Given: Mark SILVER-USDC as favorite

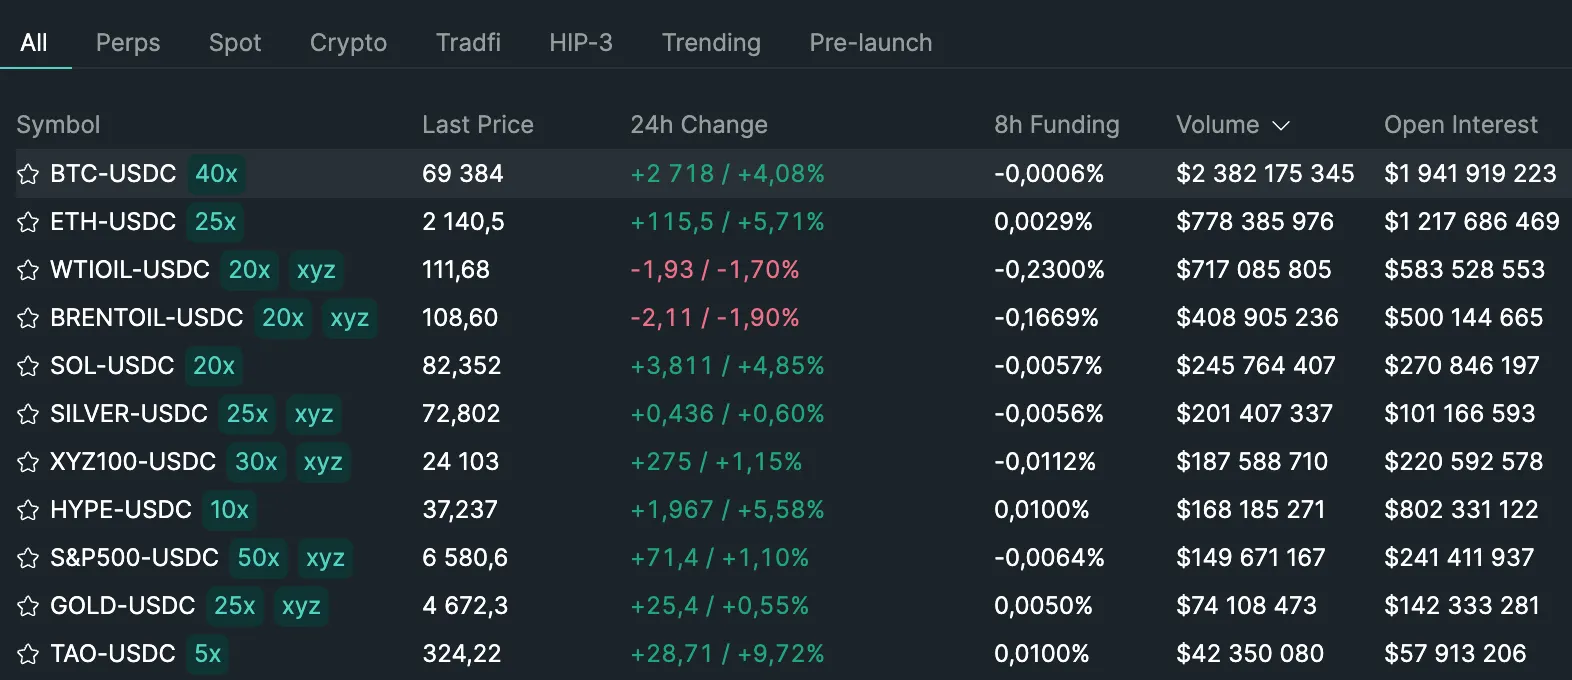Looking at the screenshot, I should (28, 414).
